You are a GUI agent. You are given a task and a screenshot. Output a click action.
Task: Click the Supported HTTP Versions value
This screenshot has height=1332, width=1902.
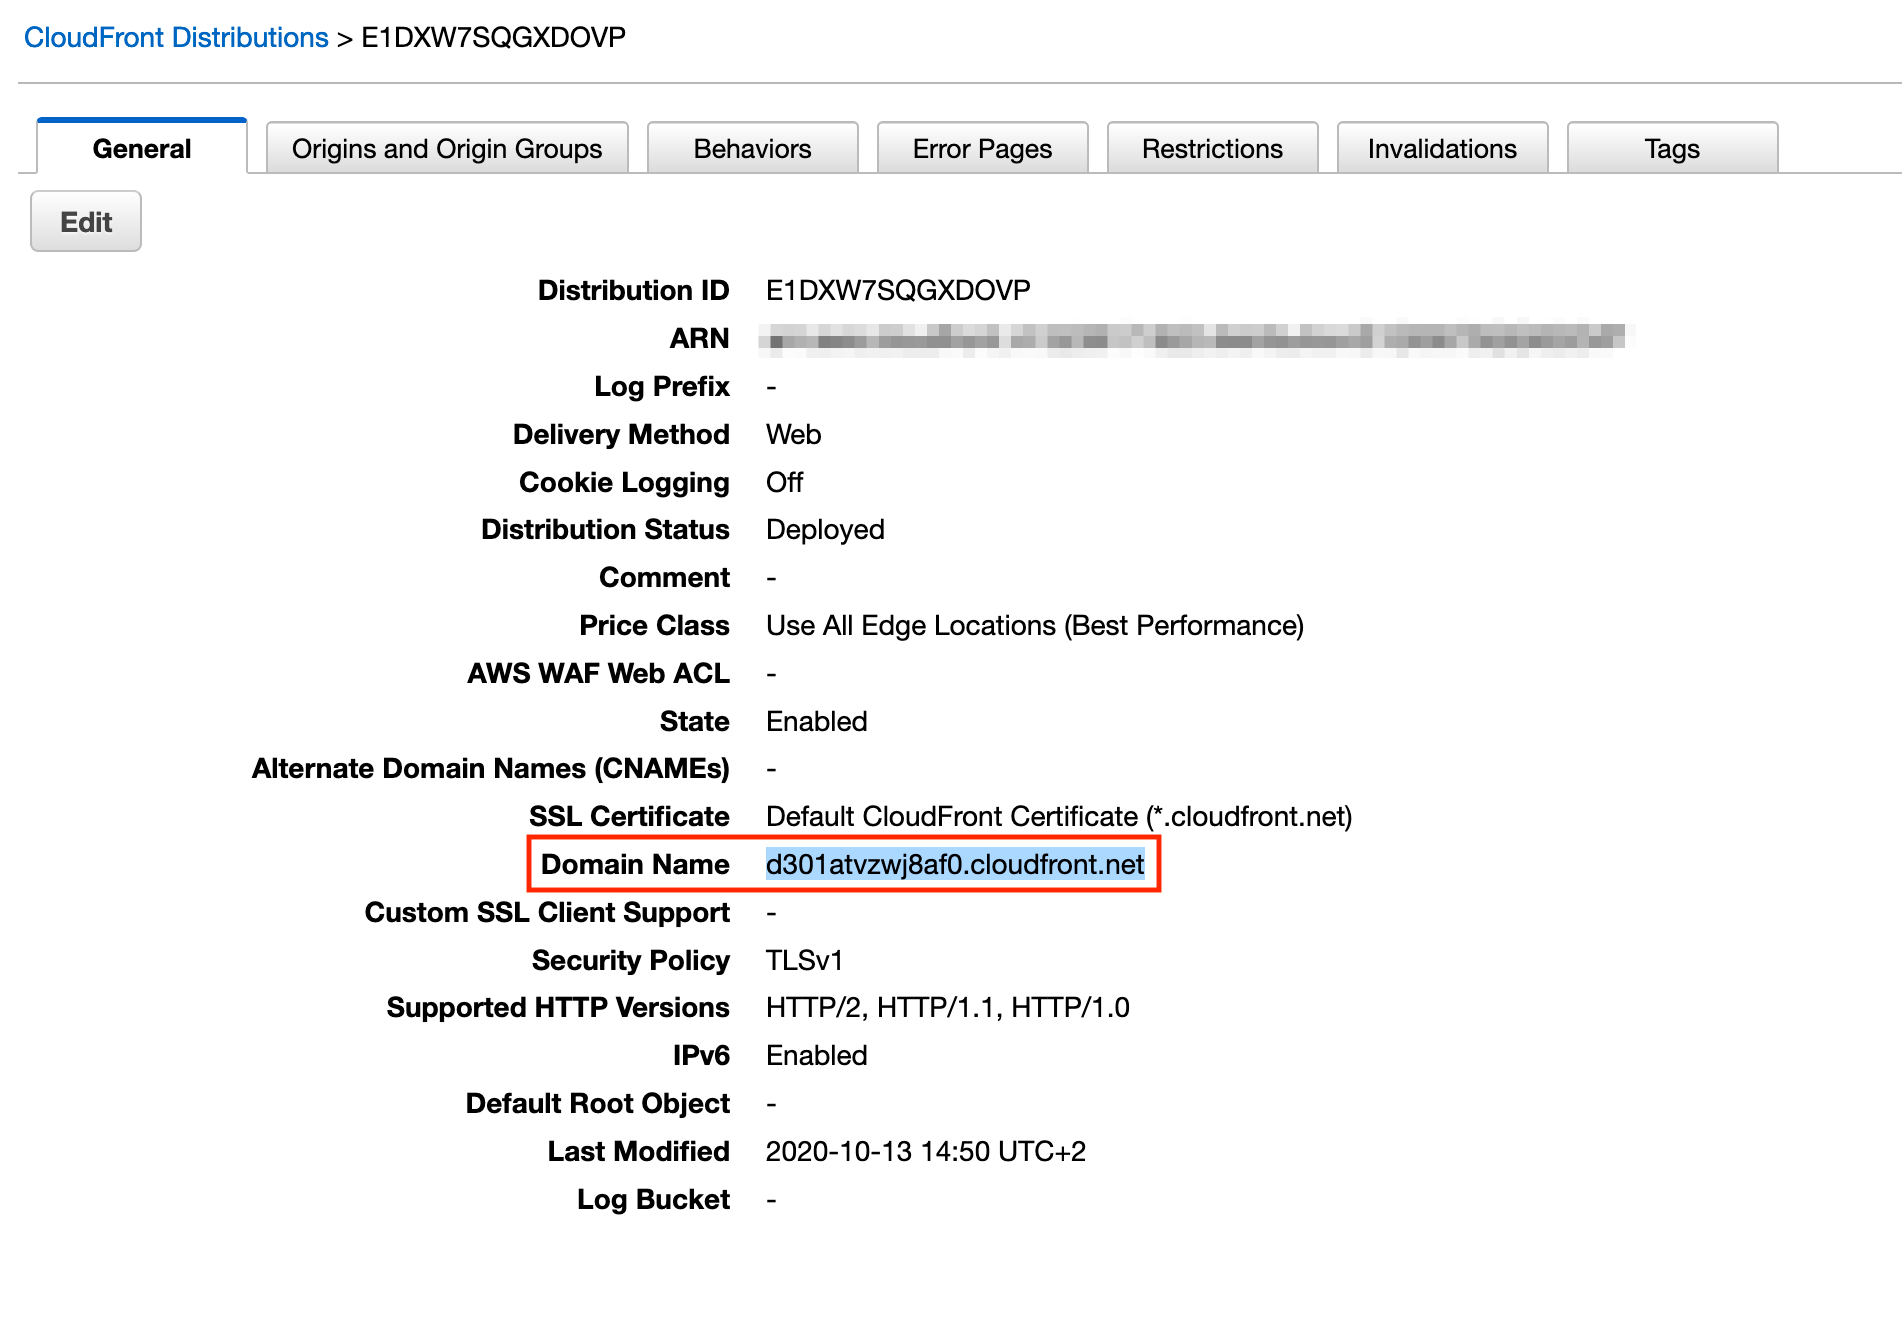coord(948,1008)
